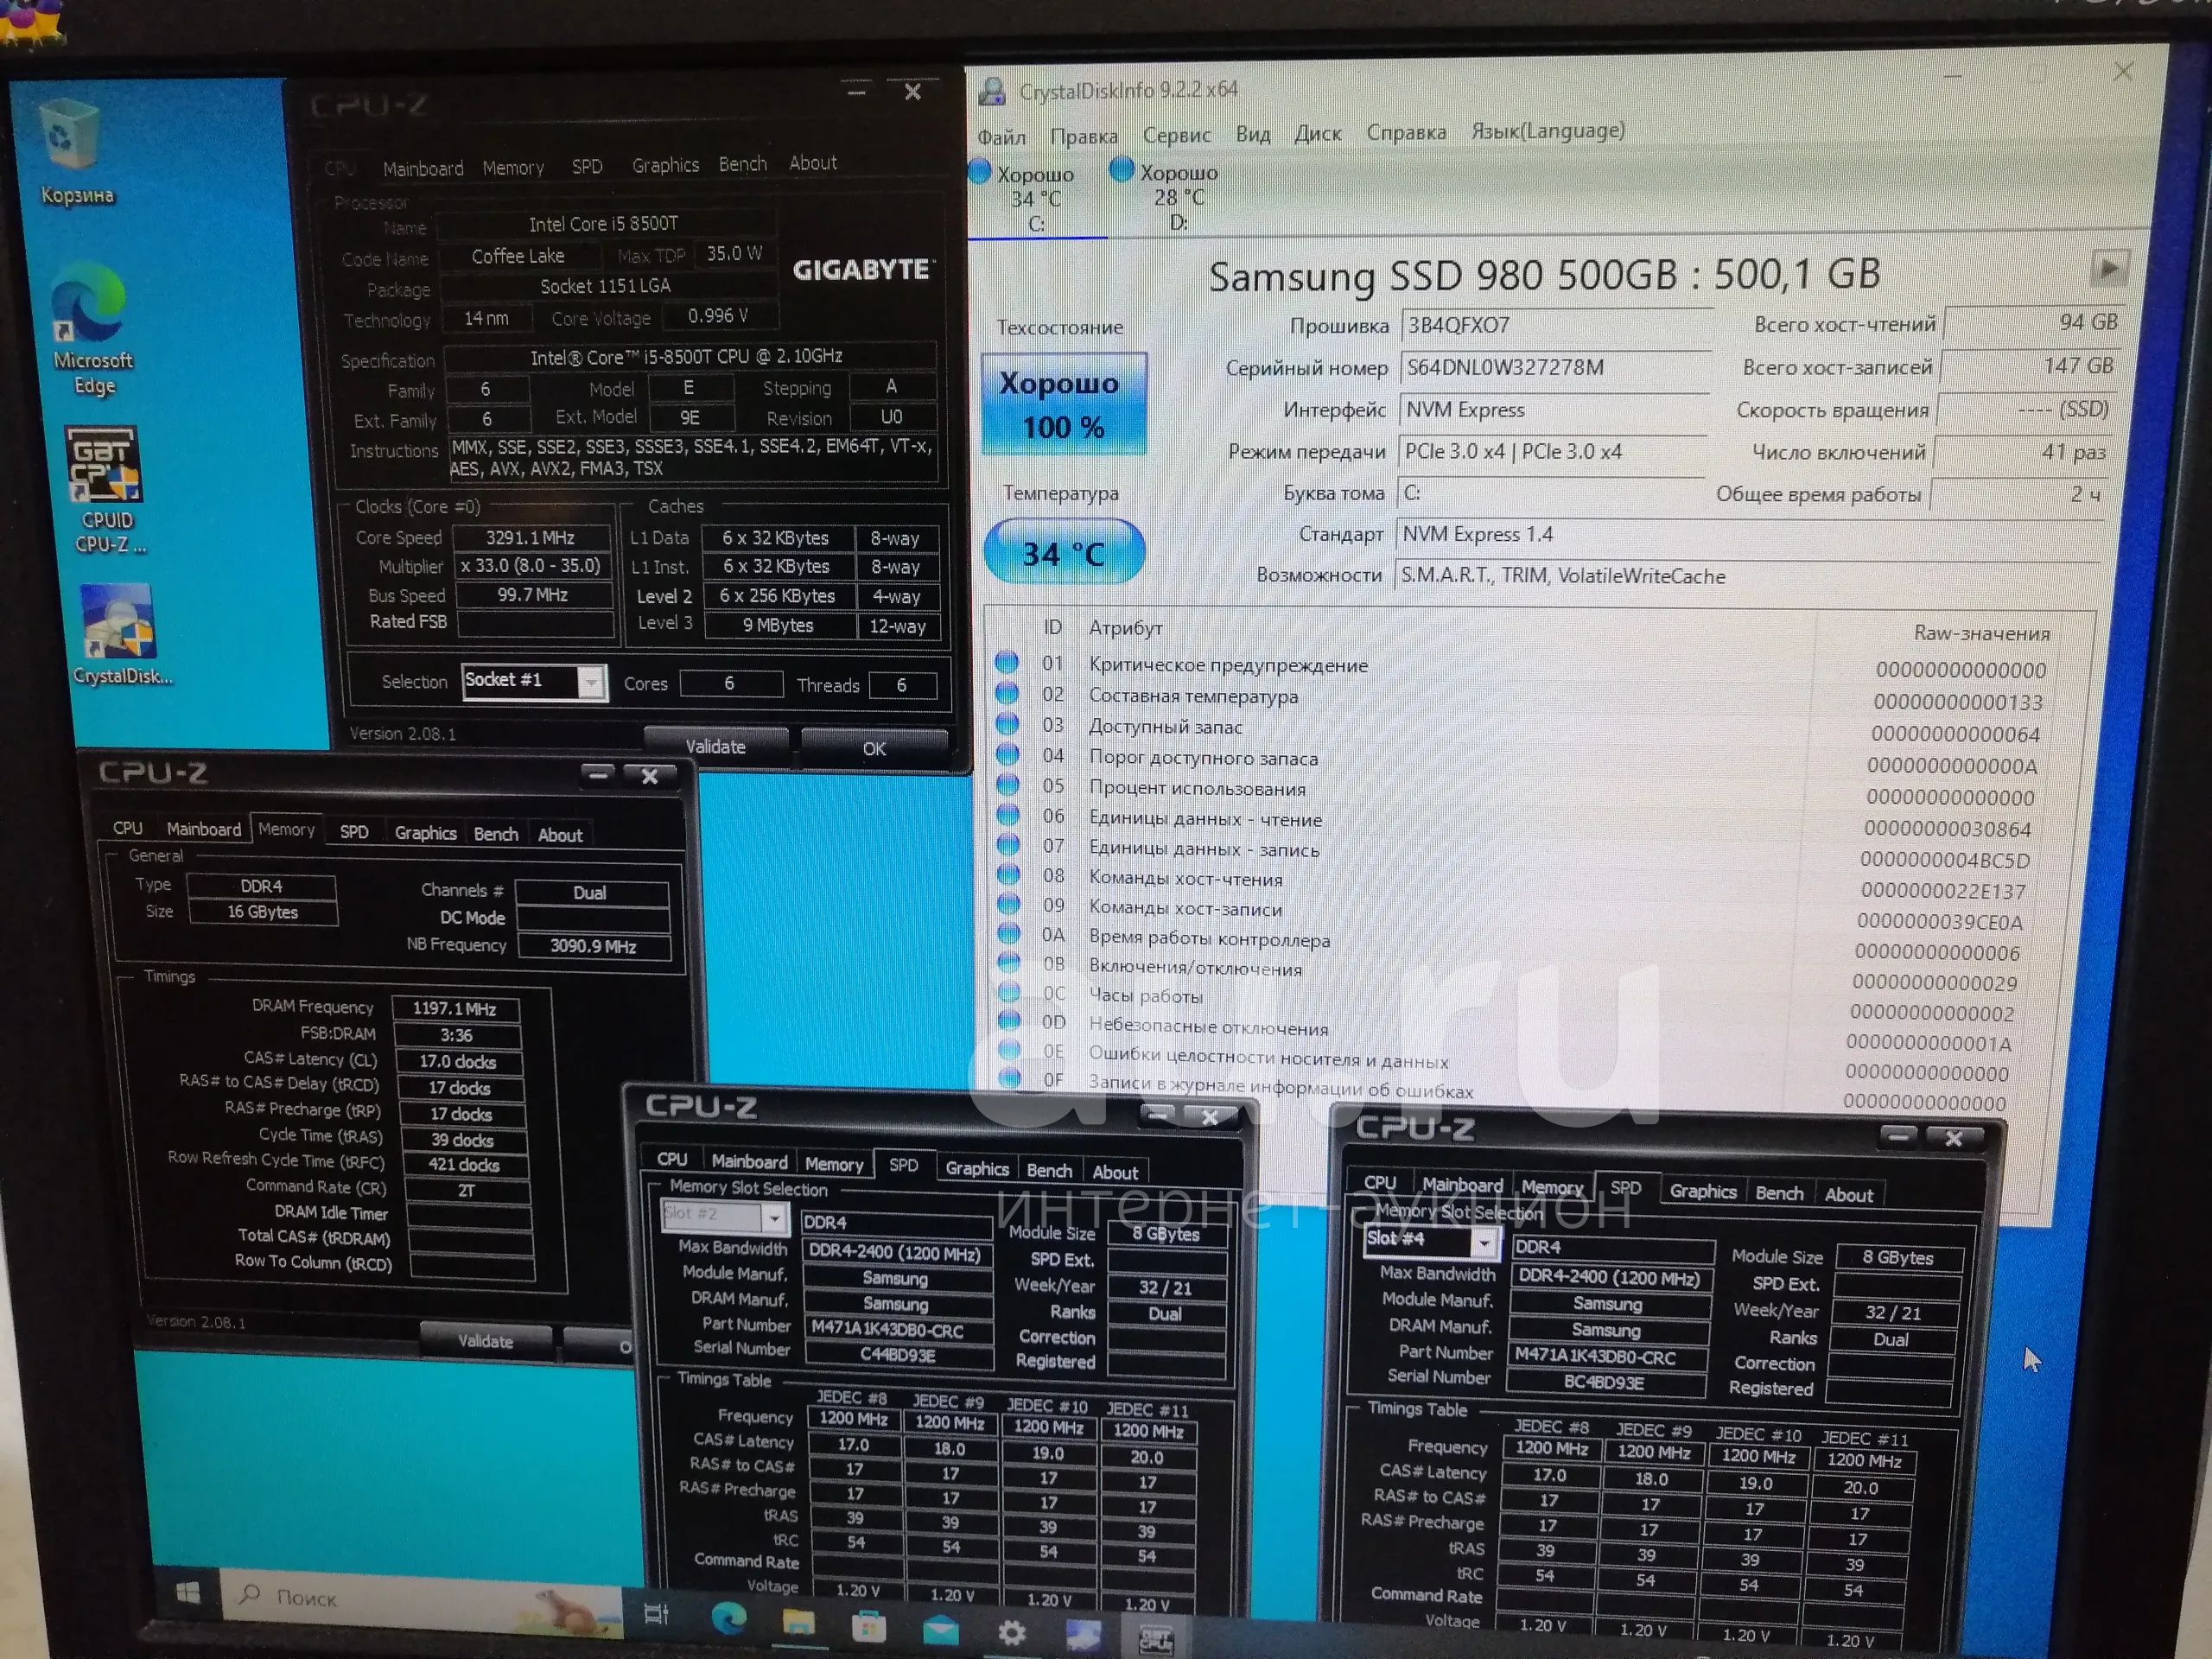The width and height of the screenshot is (2212, 1659).
Task: Click the Intel Core i5 8500T name field
Action: (x=606, y=223)
